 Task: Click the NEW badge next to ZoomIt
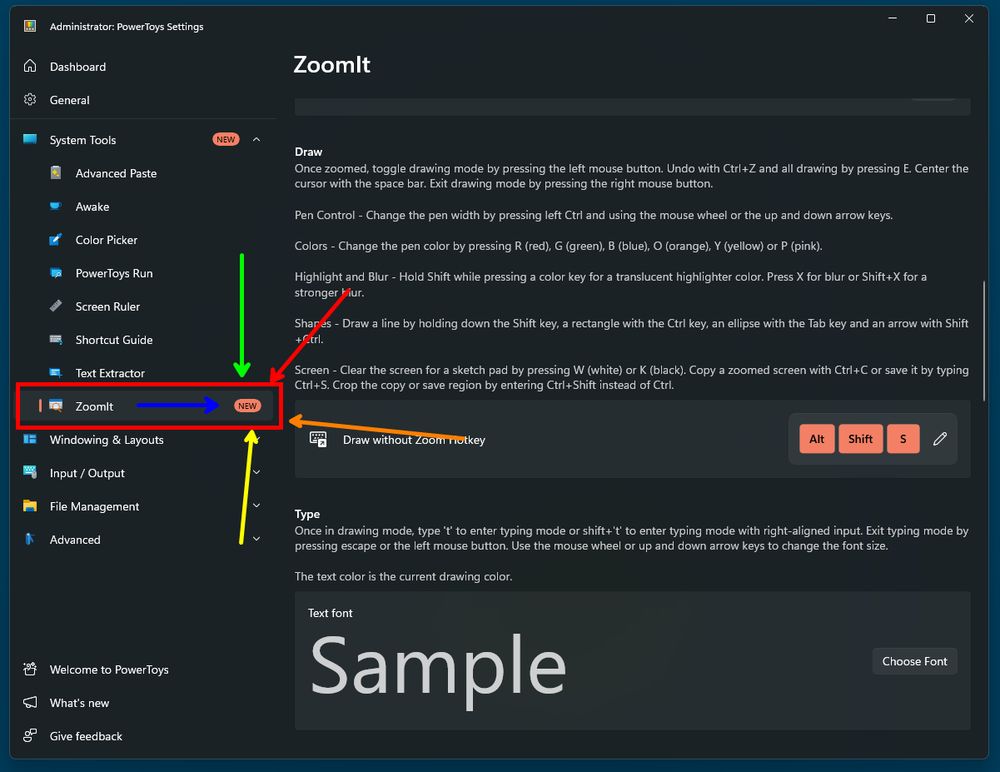click(247, 406)
